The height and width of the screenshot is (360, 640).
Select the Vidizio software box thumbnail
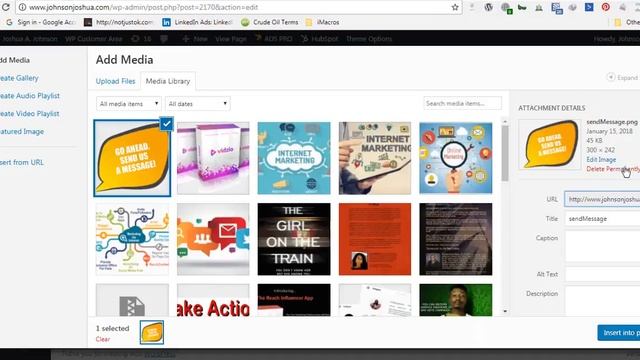coord(213,158)
